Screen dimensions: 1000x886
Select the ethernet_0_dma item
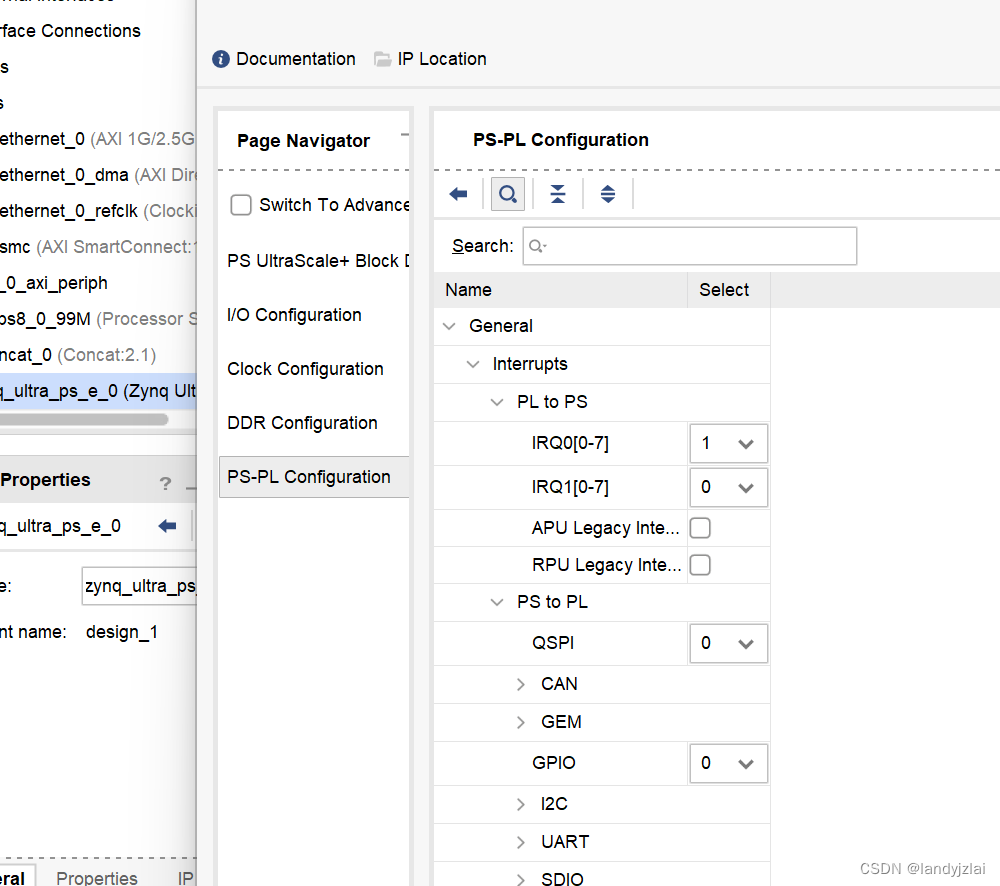point(98,175)
